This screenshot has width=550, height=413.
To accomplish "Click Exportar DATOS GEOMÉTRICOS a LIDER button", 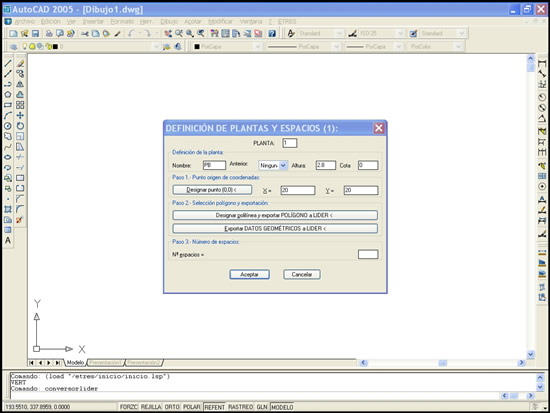I will coord(275,228).
